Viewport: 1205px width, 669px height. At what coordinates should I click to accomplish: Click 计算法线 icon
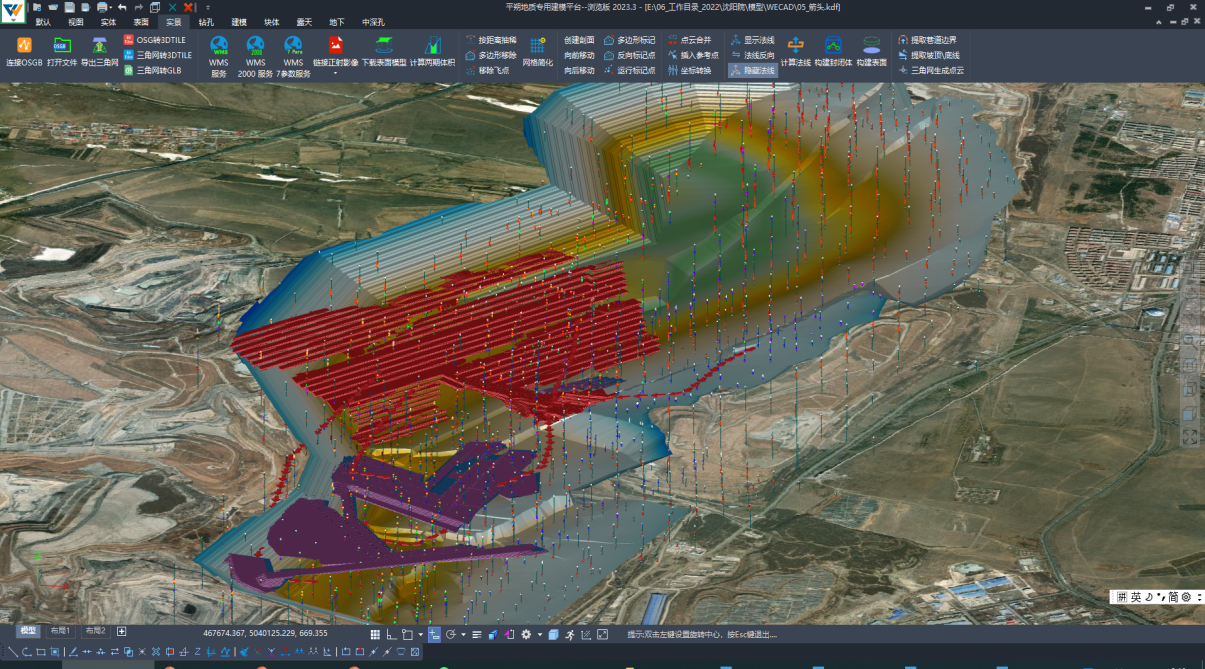coord(794,46)
